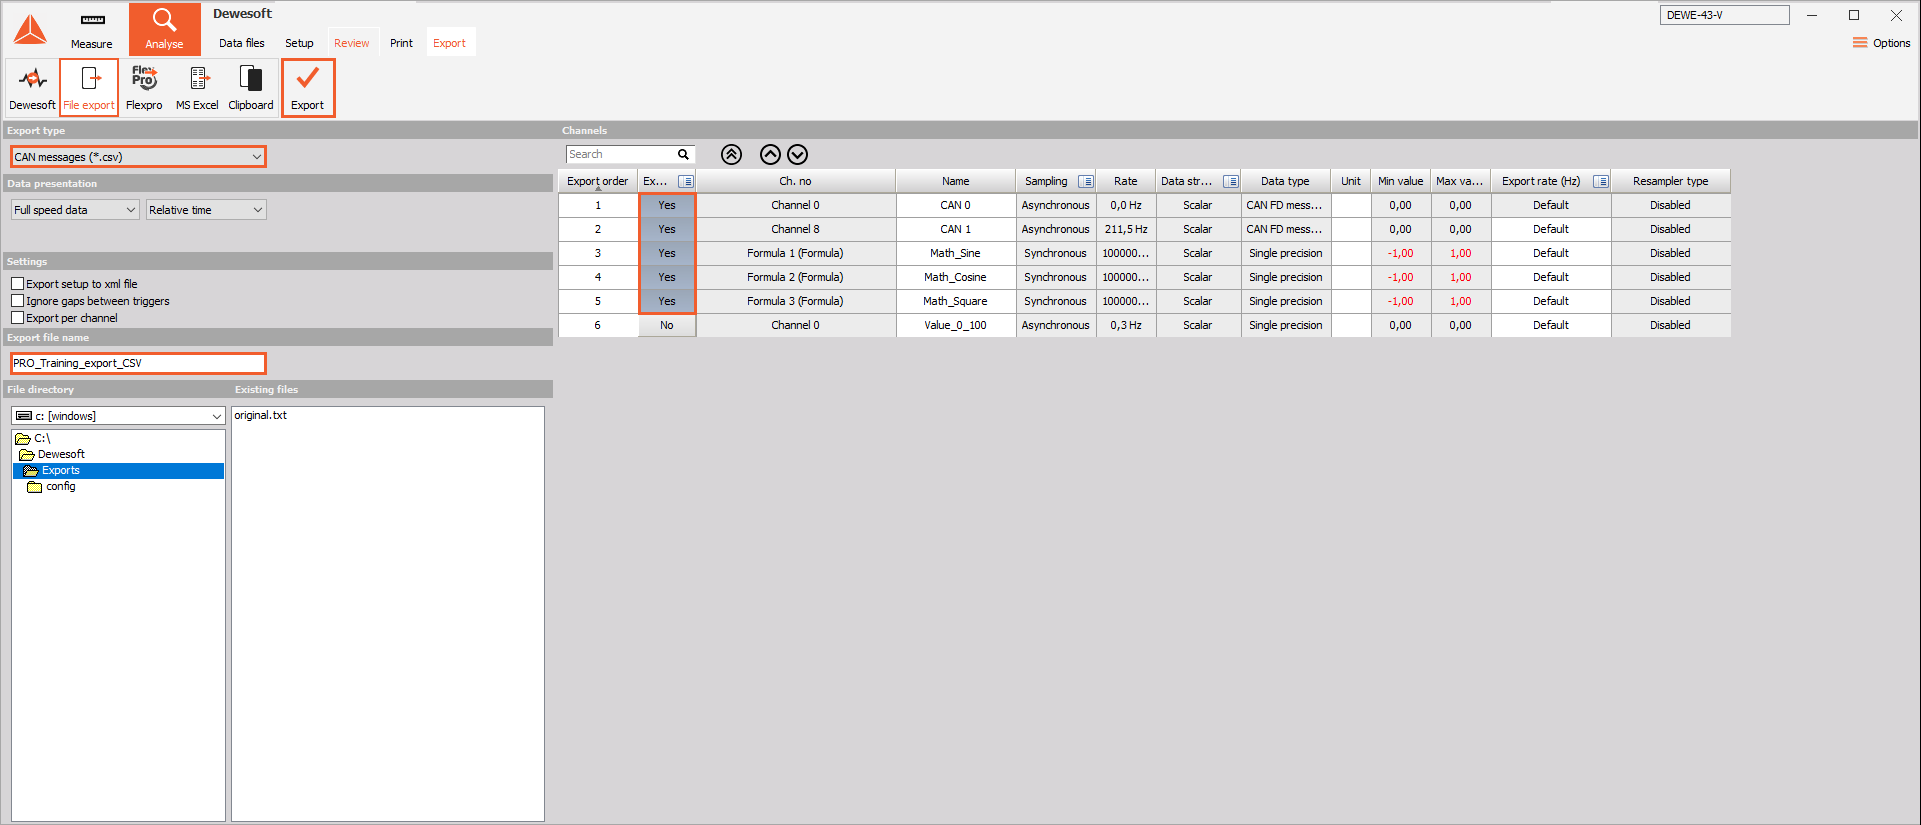The image size is (1921, 825).
Task: Select Flexpro export target
Action: click(144, 88)
